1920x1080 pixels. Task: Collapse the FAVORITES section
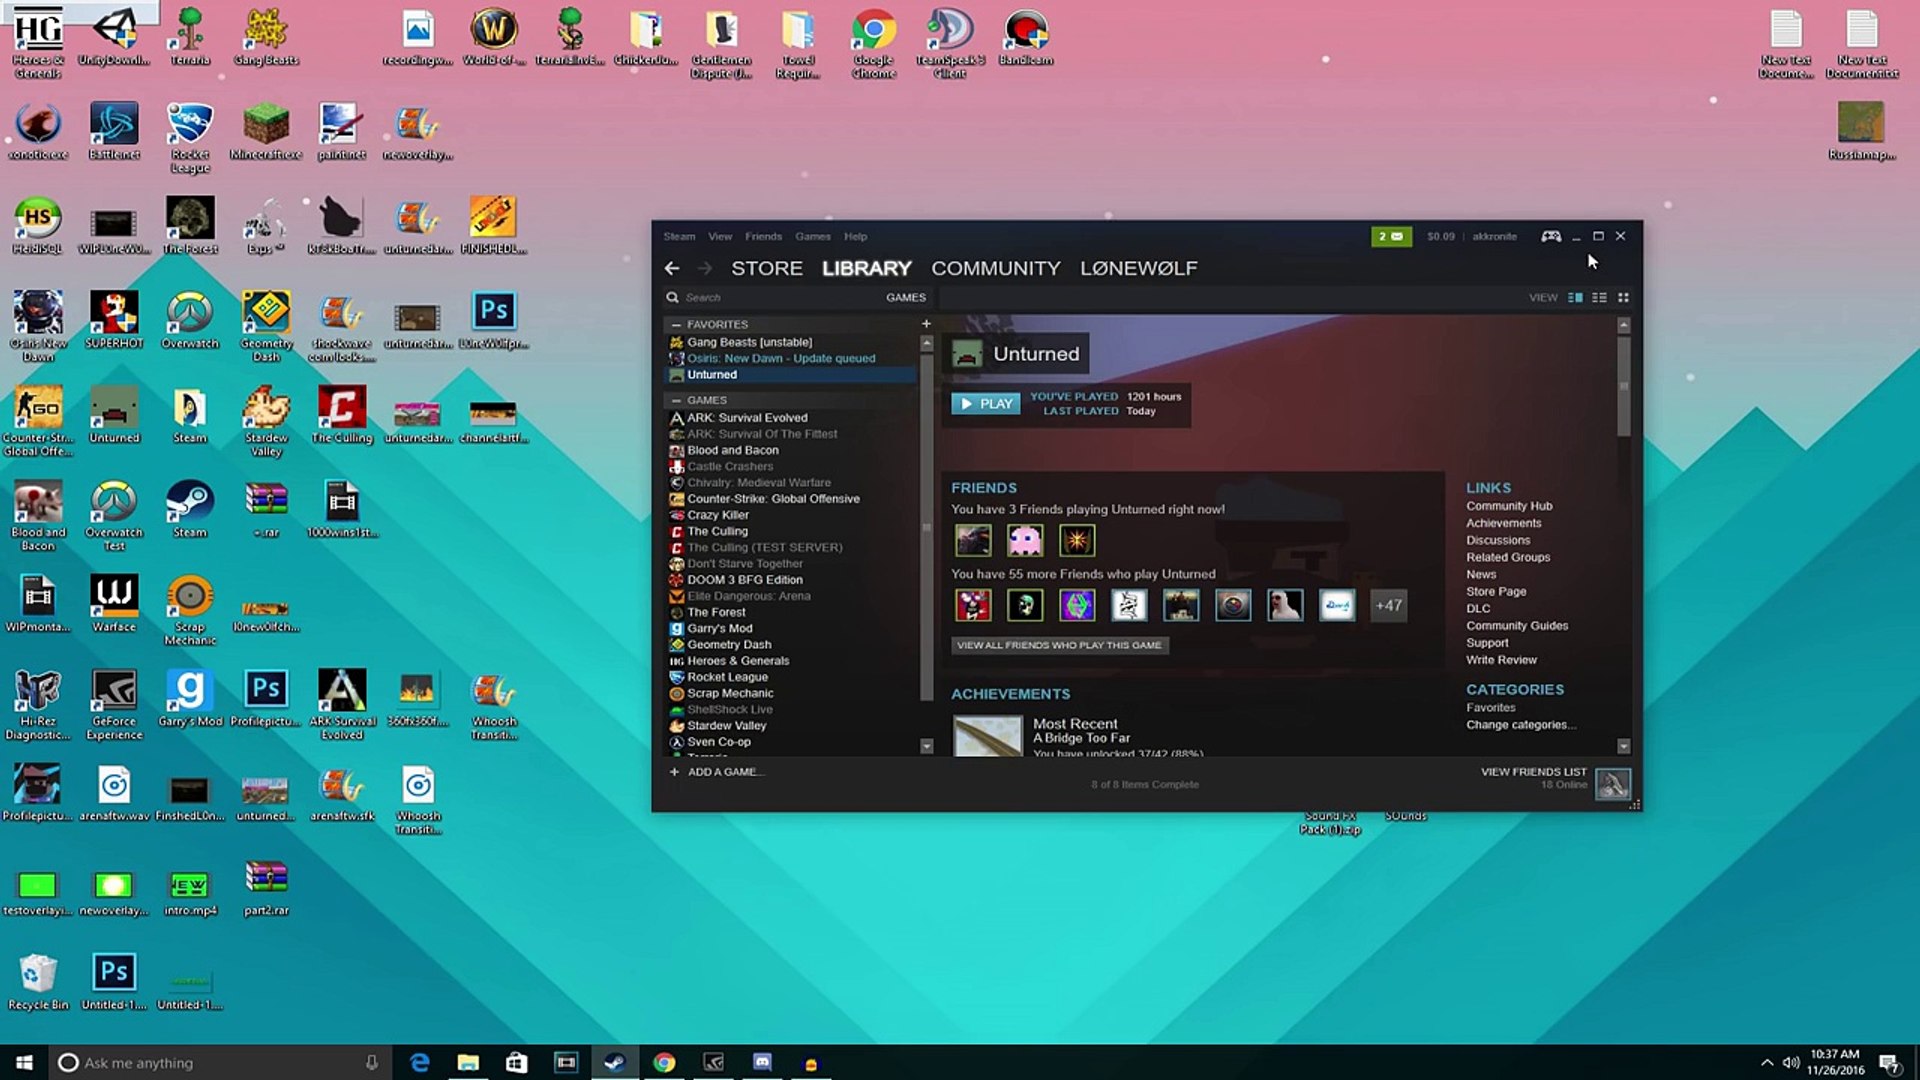pyautogui.click(x=676, y=324)
